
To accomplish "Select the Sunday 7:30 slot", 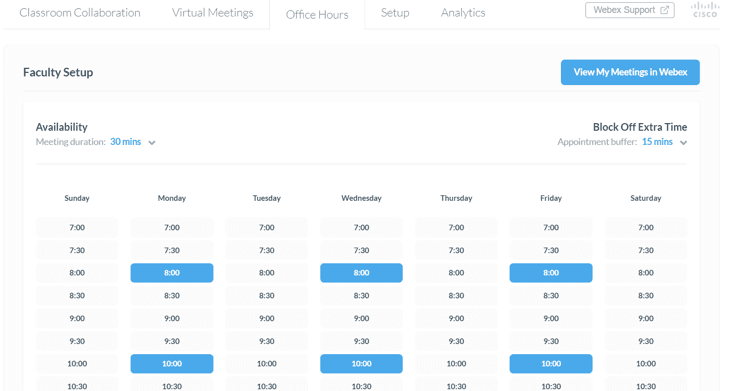I will 77,250.
